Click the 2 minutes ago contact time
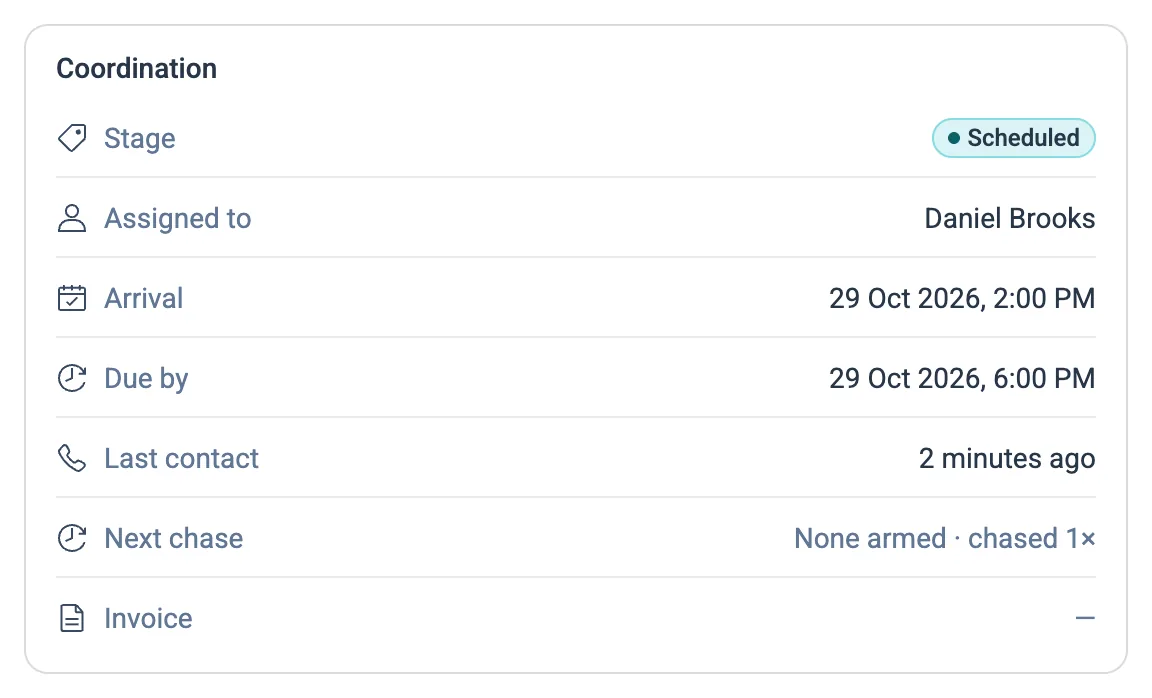Image resolution: width=1152 pixels, height=698 pixels. coord(1007,458)
